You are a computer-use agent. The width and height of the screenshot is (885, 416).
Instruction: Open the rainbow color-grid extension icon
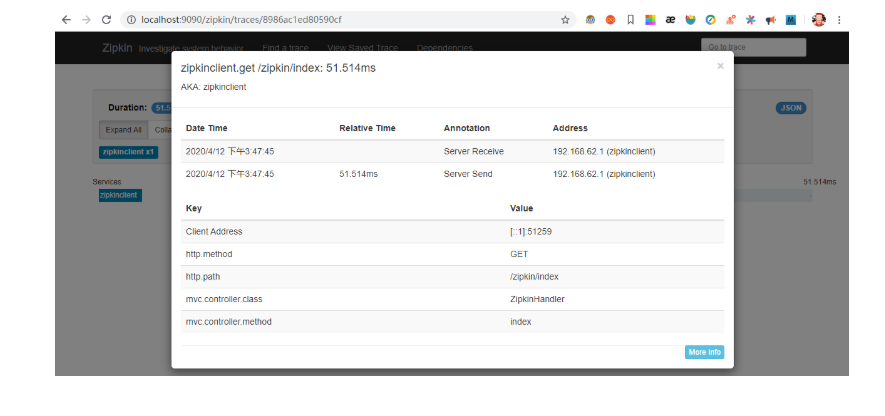point(650,20)
